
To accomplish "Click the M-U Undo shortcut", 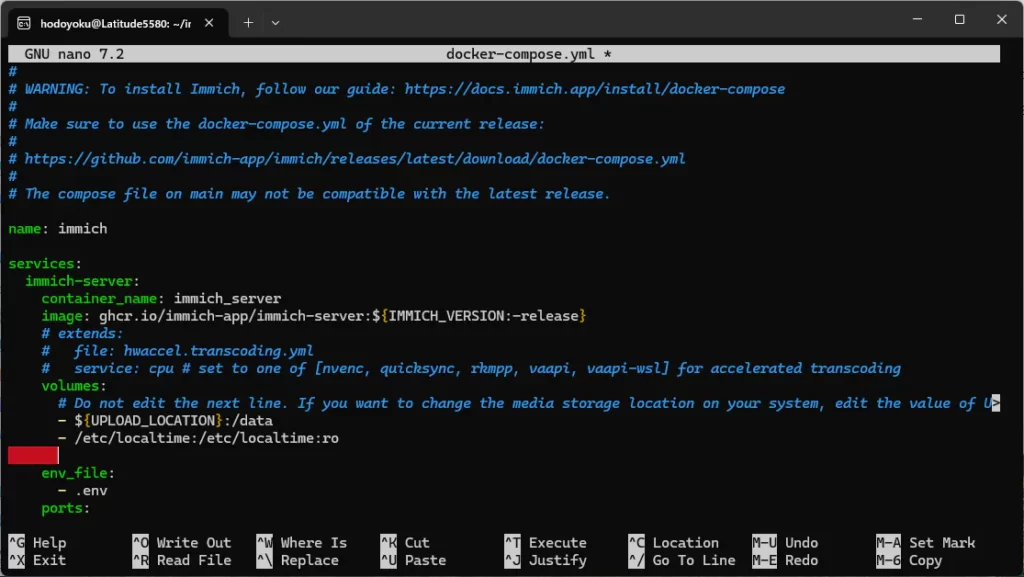I will 785,542.
